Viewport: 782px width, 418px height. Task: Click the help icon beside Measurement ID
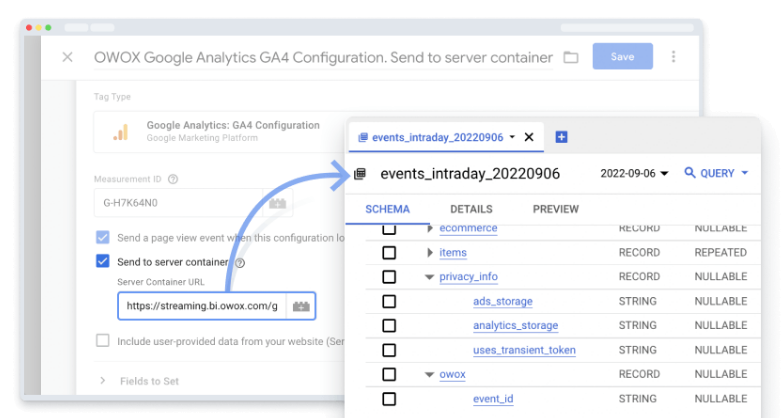click(173, 180)
